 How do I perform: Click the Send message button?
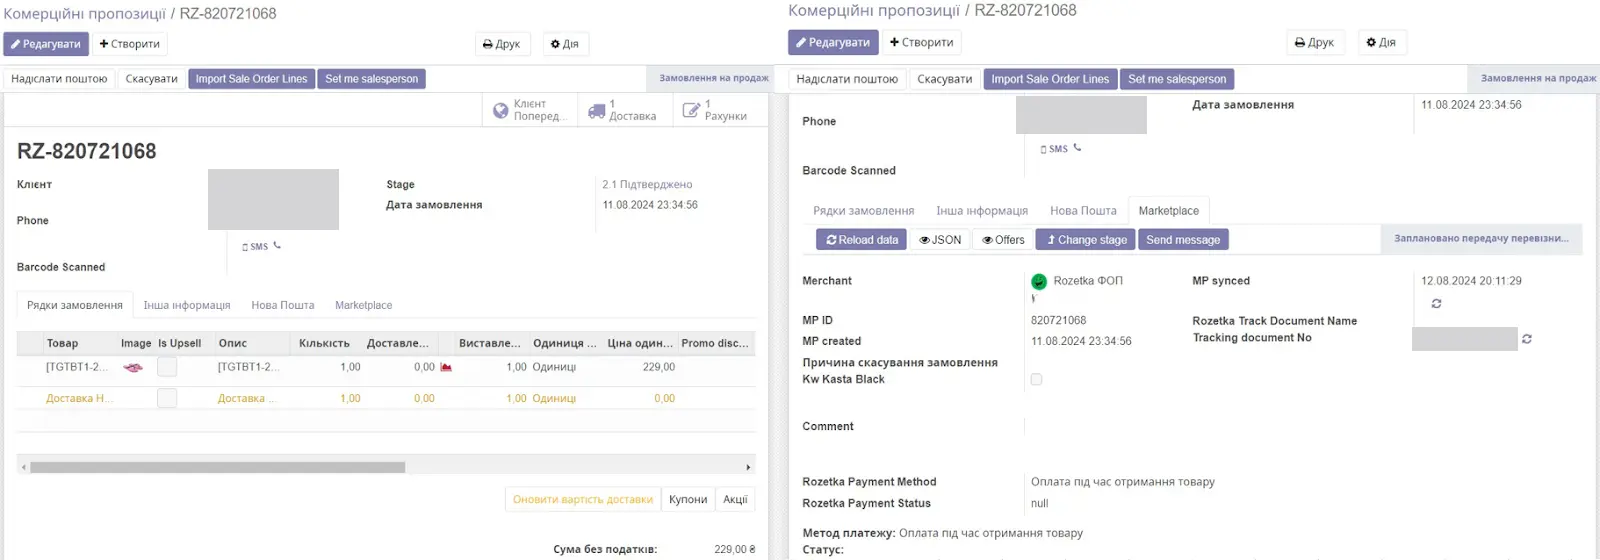pyautogui.click(x=1183, y=240)
